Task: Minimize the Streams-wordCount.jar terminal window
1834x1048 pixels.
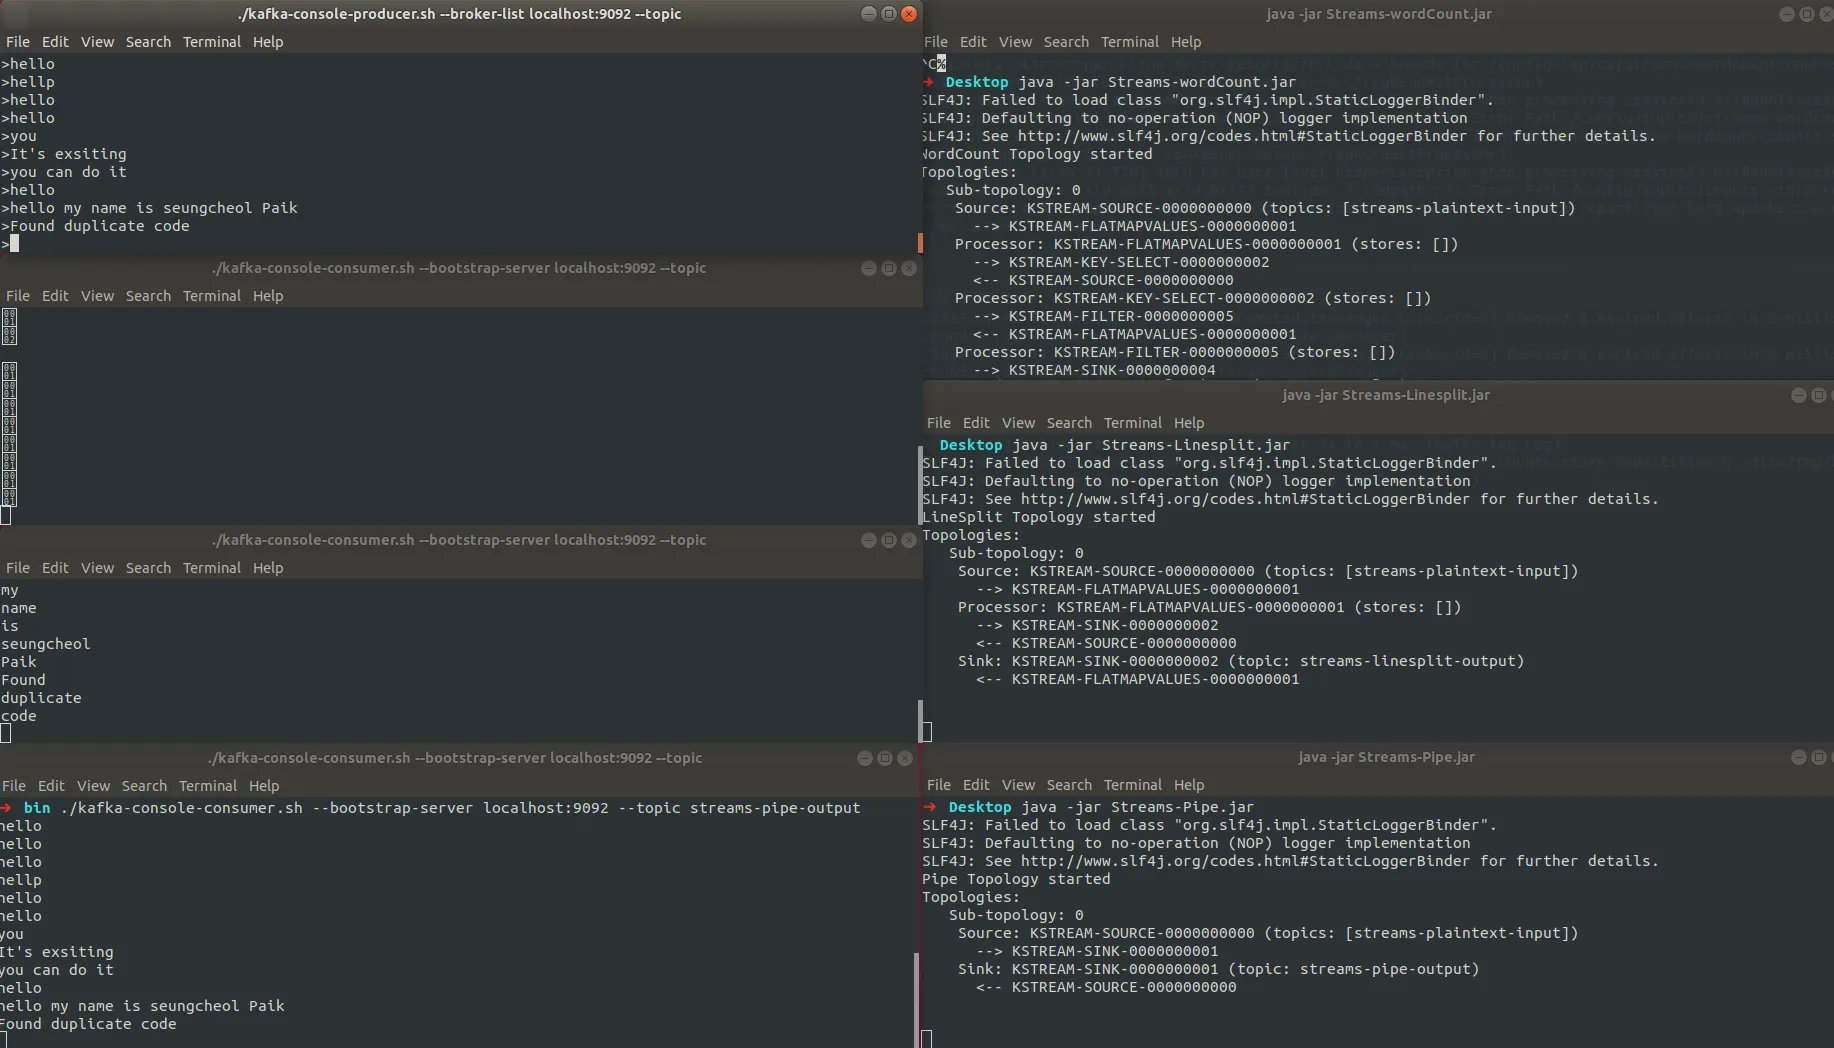Action: point(1787,14)
